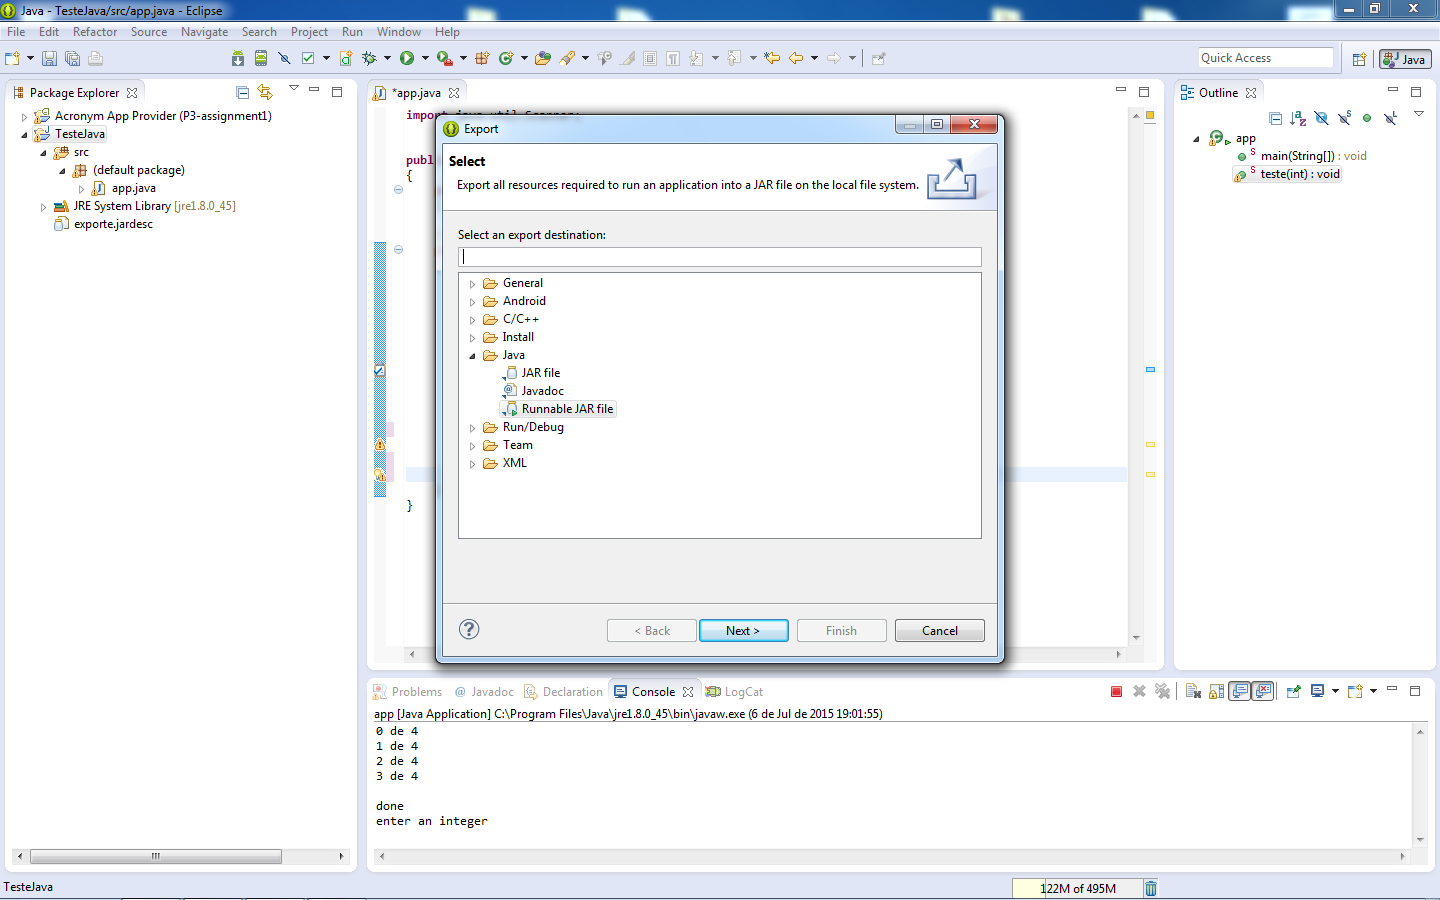Switch to the Problems tab
Screen dimensions: 1440x900
[x=408, y=691]
